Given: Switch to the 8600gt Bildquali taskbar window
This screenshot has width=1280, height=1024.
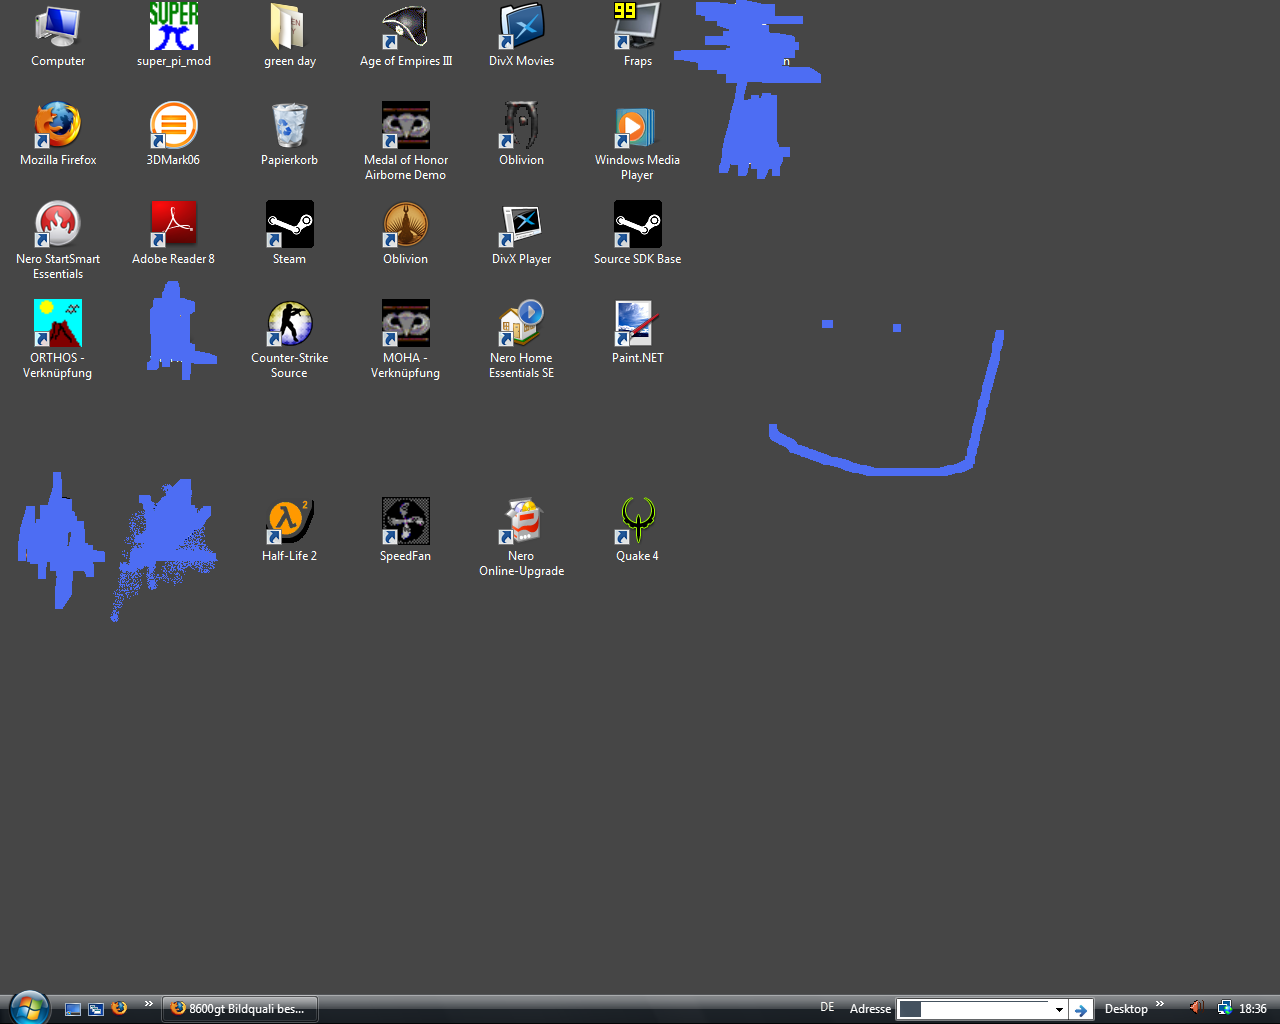Looking at the screenshot, I should [240, 1009].
